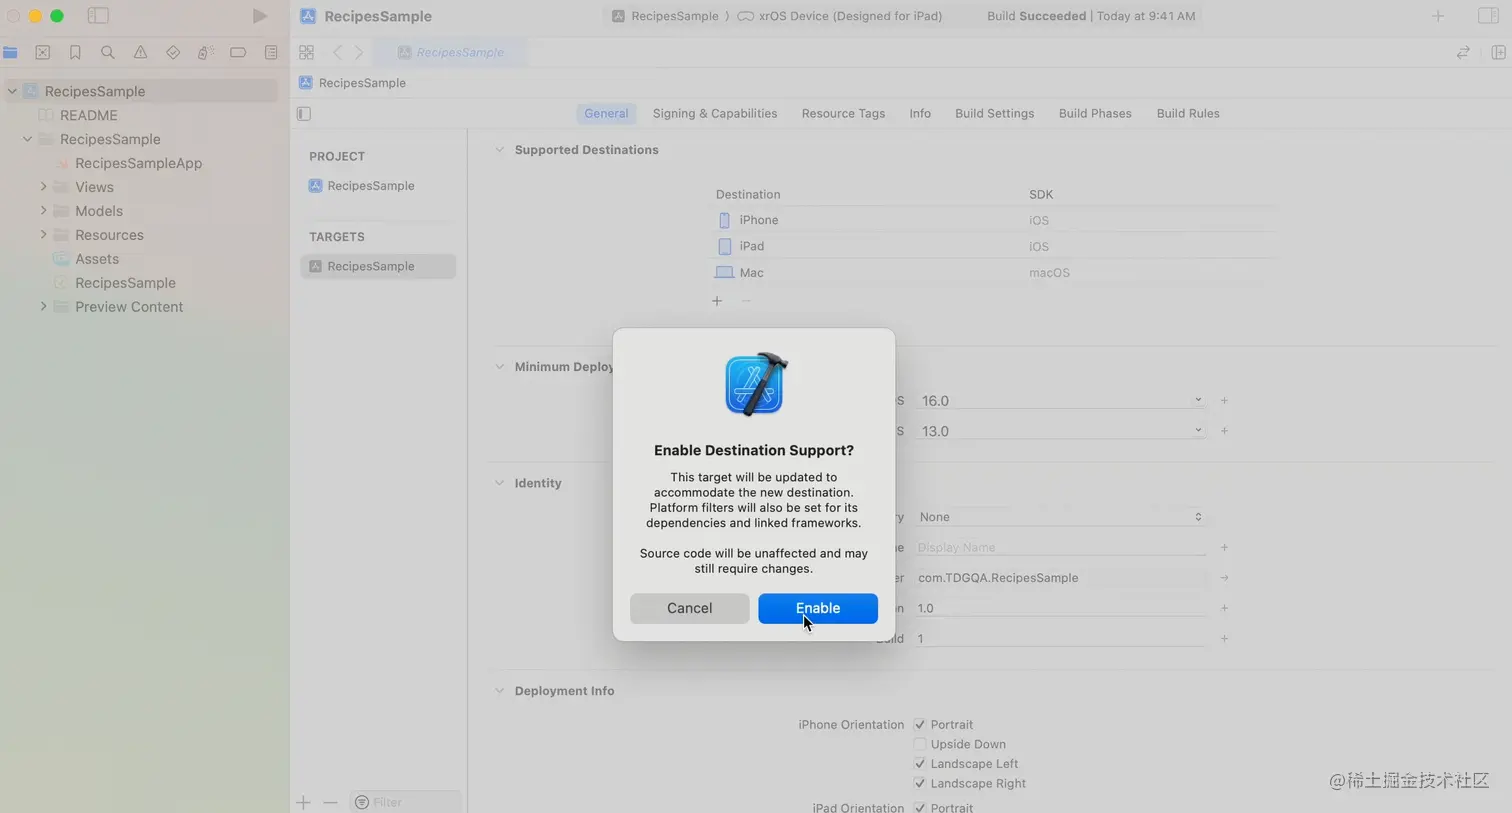Expand the Models folder
The image size is (1512, 813).
[43, 211]
